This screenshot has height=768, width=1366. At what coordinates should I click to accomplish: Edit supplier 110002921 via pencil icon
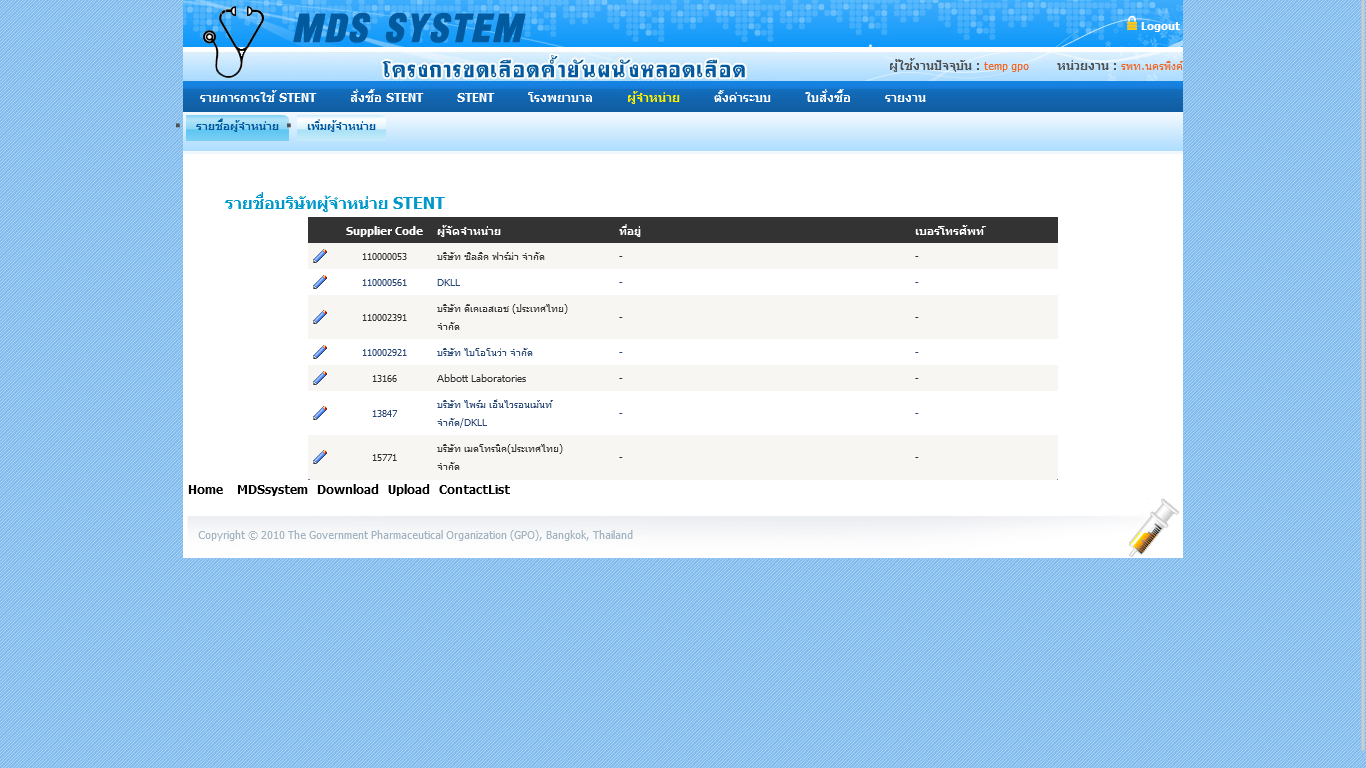pyautogui.click(x=320, y=352)
